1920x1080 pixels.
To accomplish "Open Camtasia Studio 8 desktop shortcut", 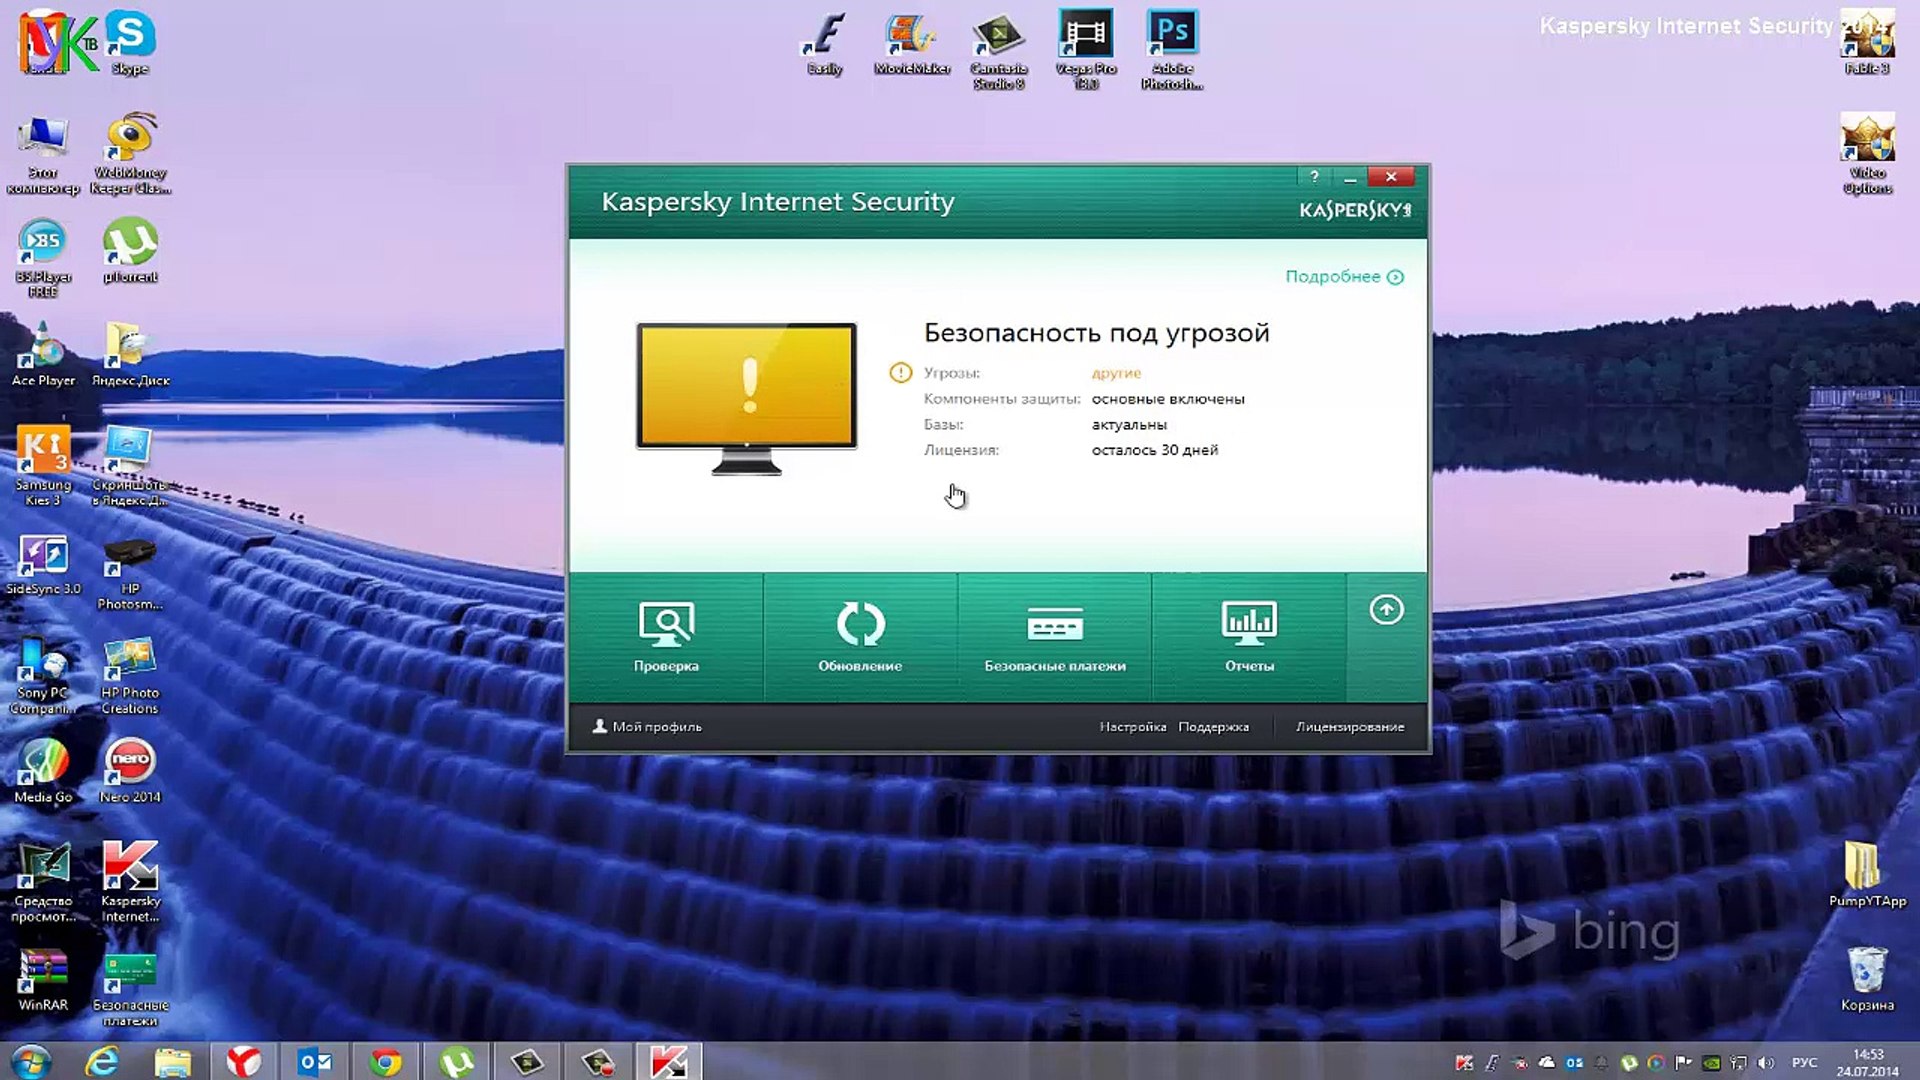I will (x=998, y=50).
